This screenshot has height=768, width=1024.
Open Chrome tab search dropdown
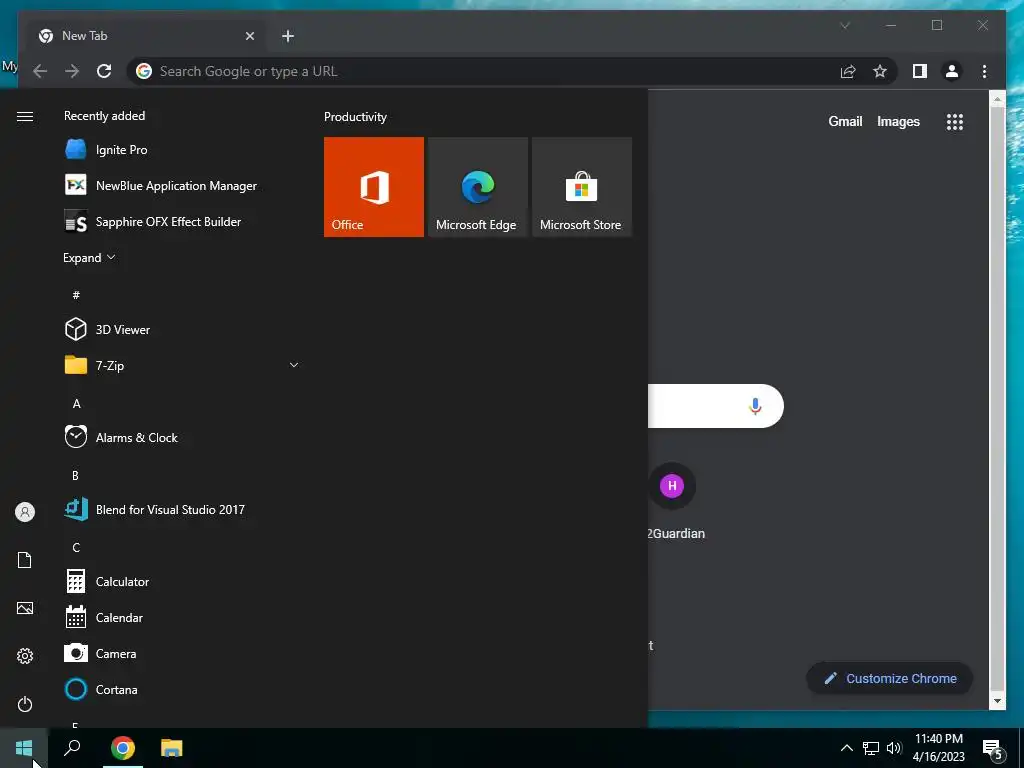(x=845, y=25)
